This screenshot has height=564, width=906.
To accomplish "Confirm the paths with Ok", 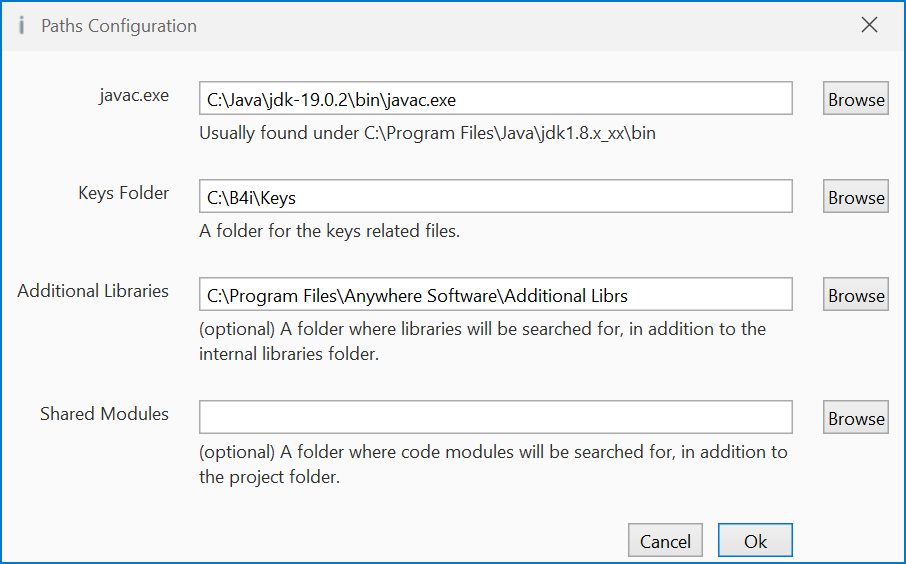I will point(755,541).
